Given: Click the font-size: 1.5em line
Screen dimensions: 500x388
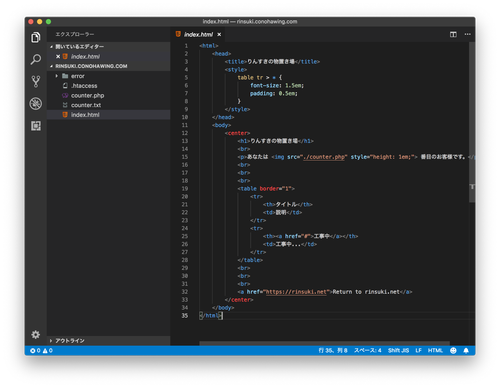Looking at the screenshot, I should (277, 85).
